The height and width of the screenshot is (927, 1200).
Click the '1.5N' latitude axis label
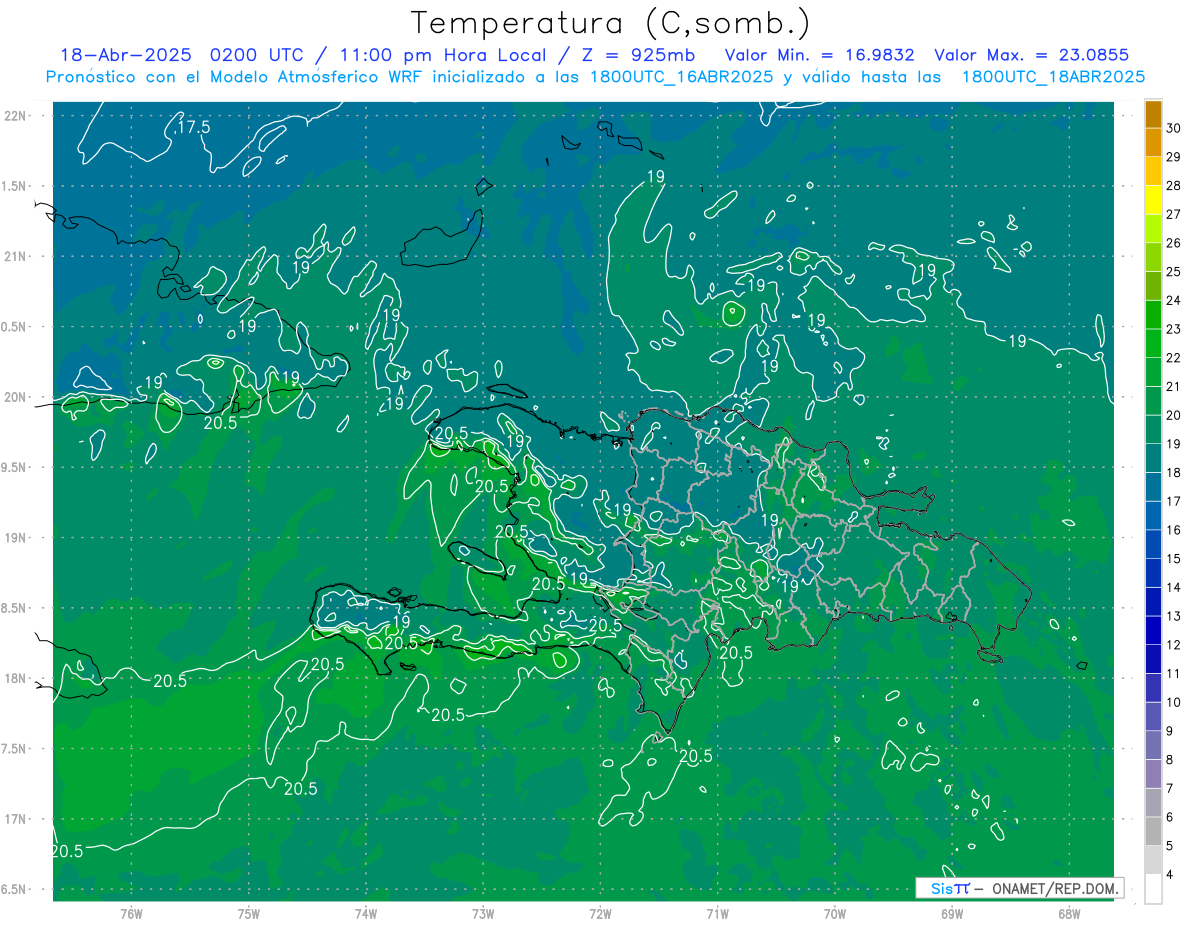pos(16,186)
